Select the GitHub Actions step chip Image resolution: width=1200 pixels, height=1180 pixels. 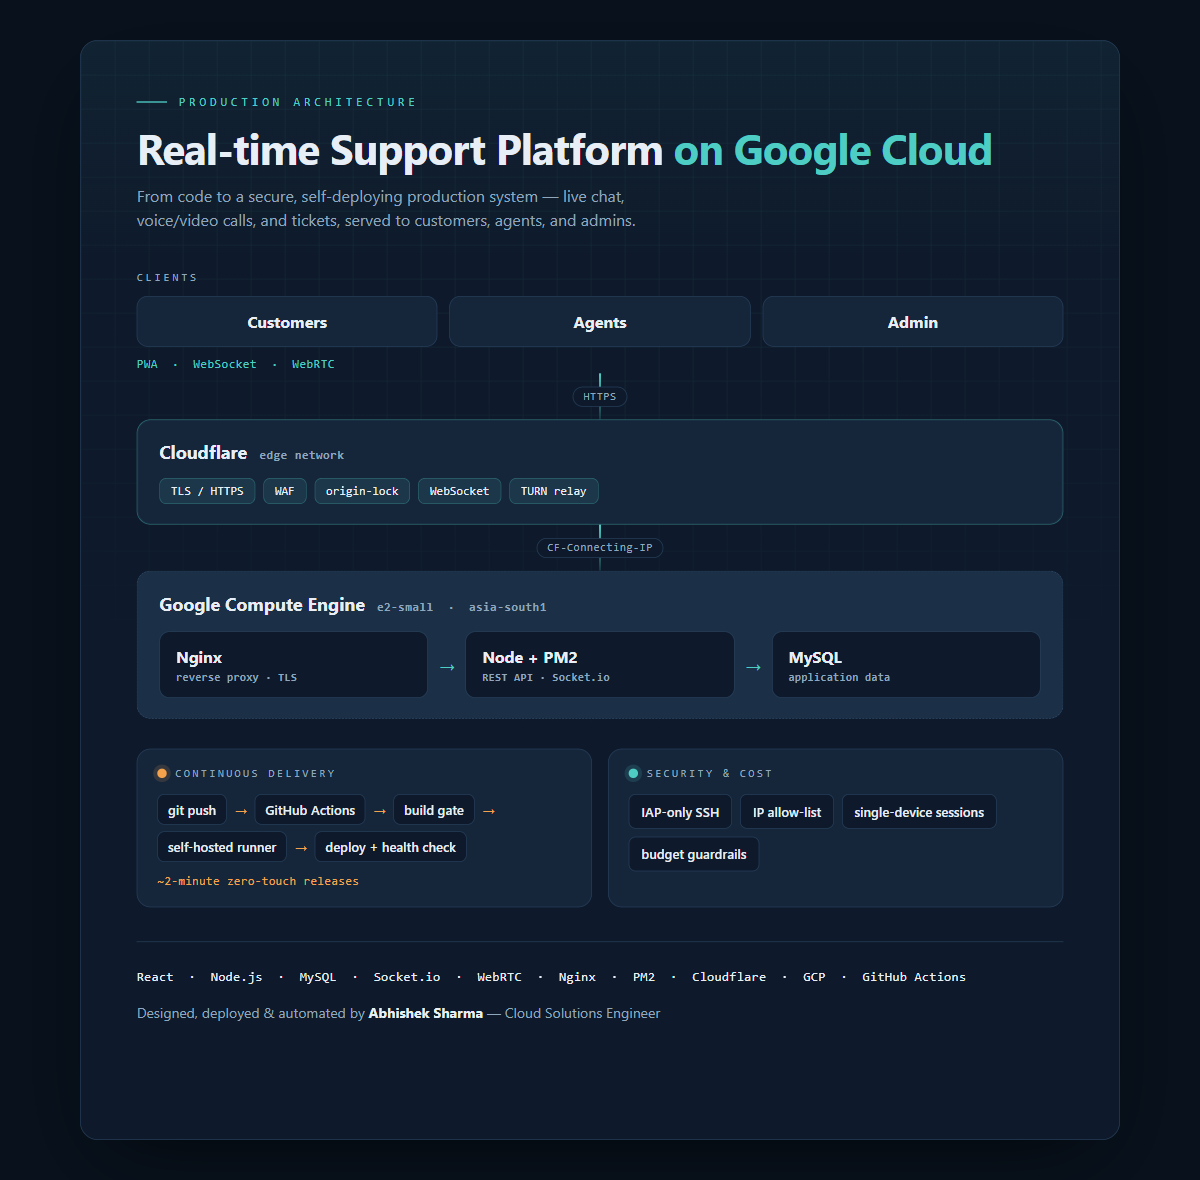pos(310,810)
